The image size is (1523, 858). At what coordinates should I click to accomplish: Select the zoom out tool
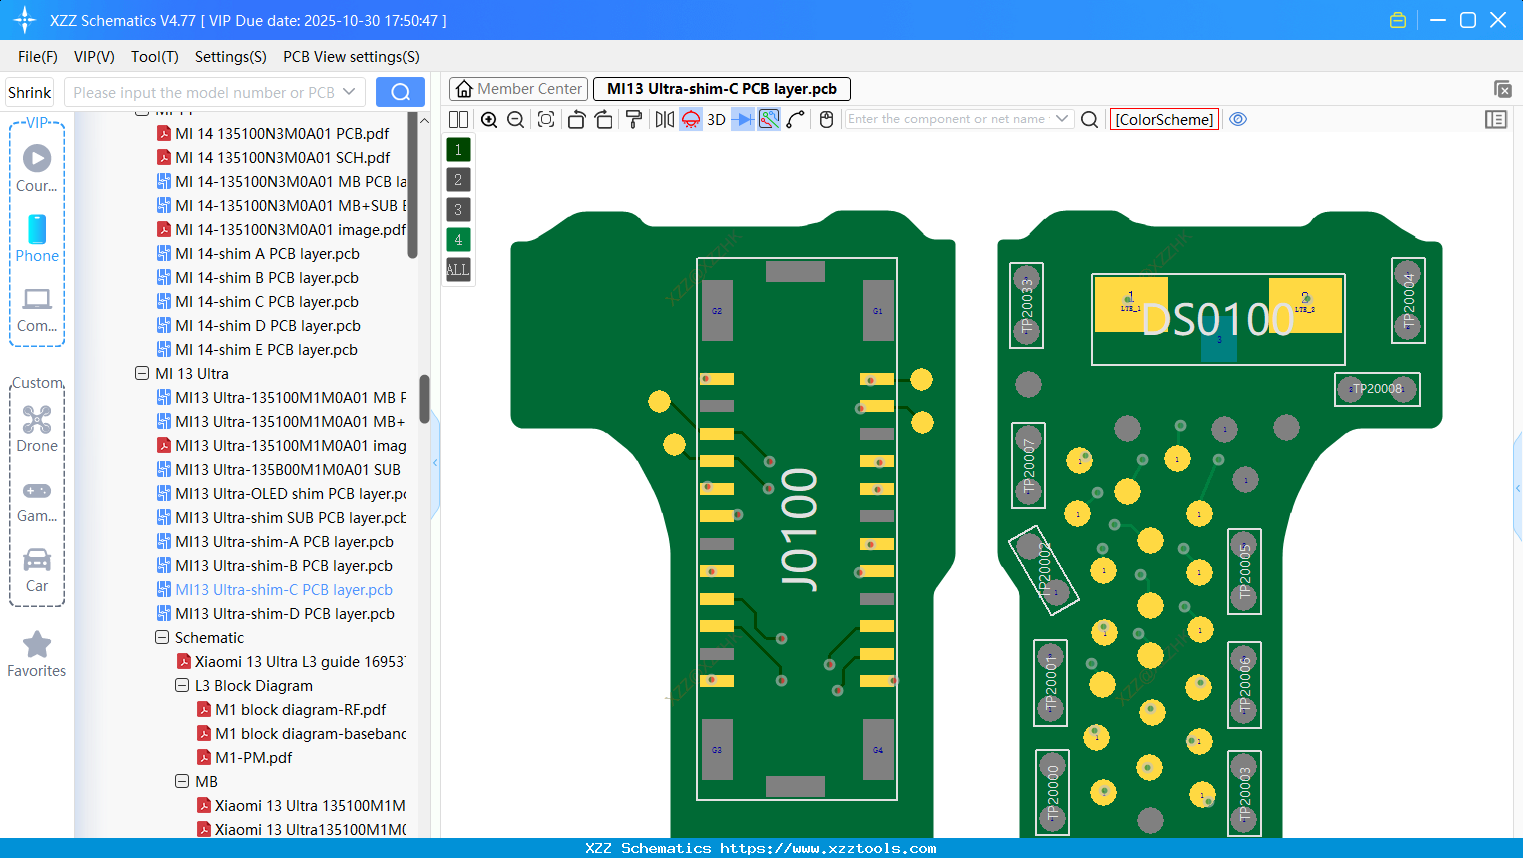515,119
